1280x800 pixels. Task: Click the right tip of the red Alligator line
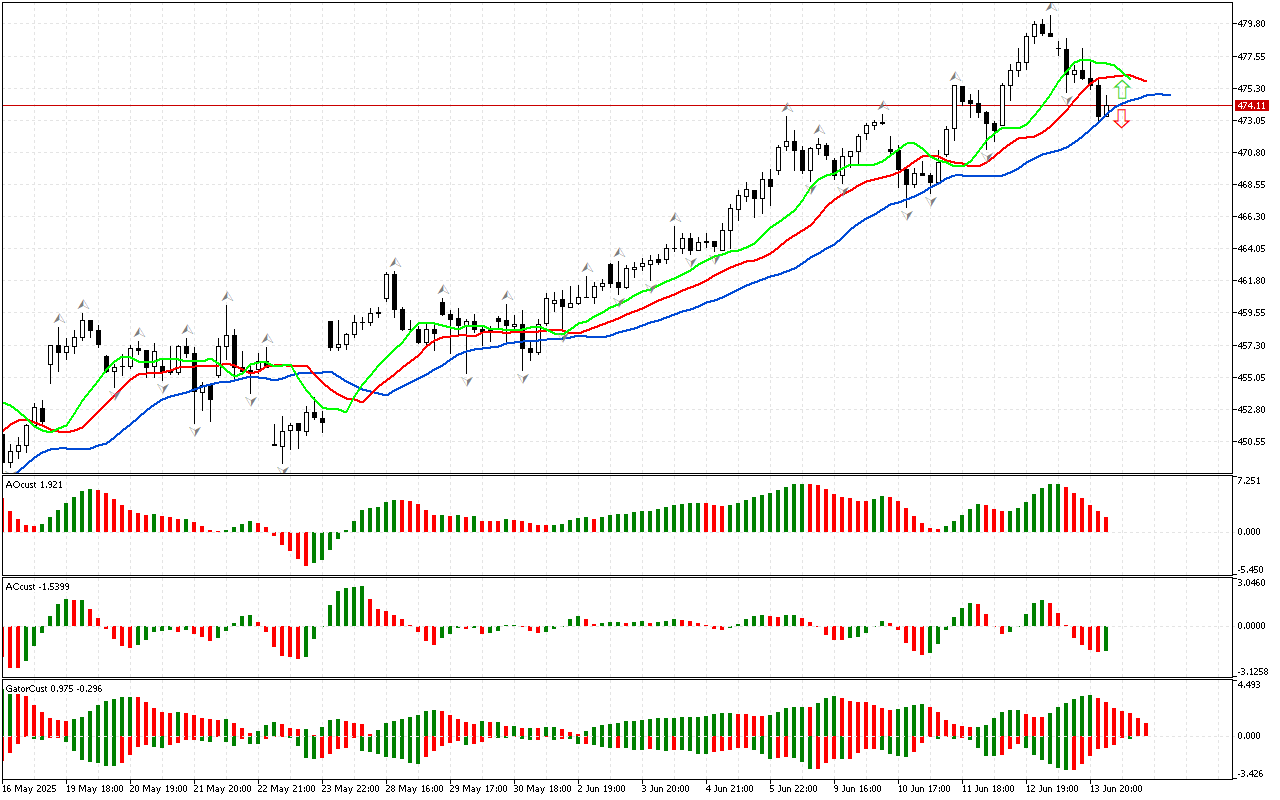(1145, 81)
